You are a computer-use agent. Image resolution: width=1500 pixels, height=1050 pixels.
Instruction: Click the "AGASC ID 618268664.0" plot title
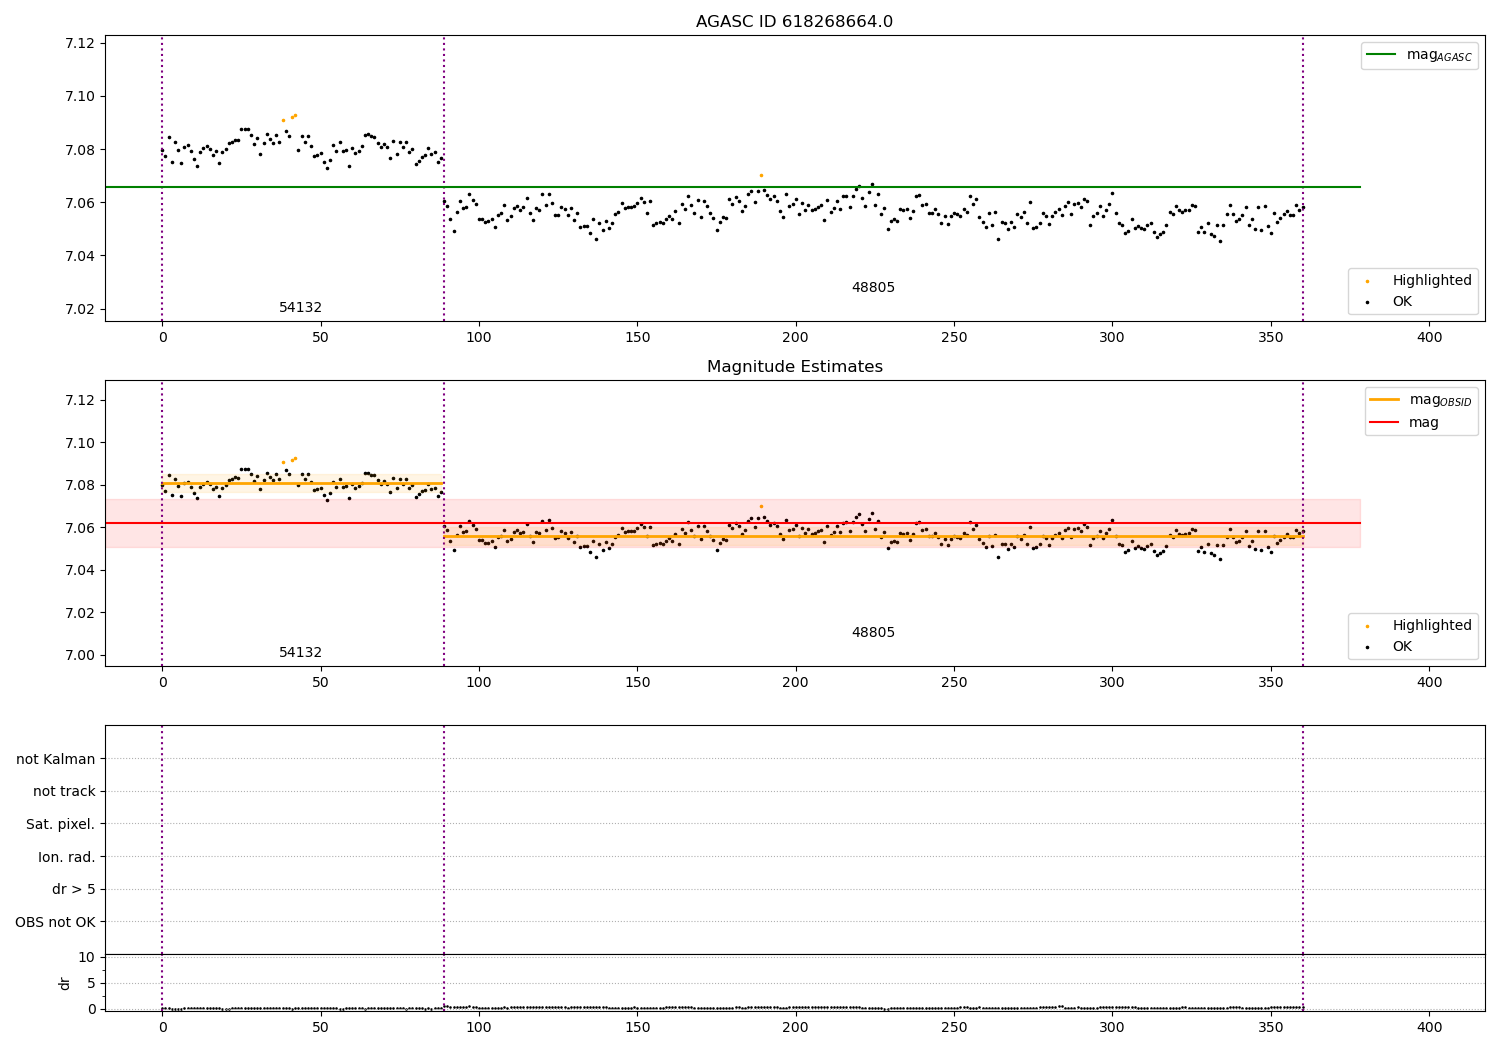coord(794,22)
